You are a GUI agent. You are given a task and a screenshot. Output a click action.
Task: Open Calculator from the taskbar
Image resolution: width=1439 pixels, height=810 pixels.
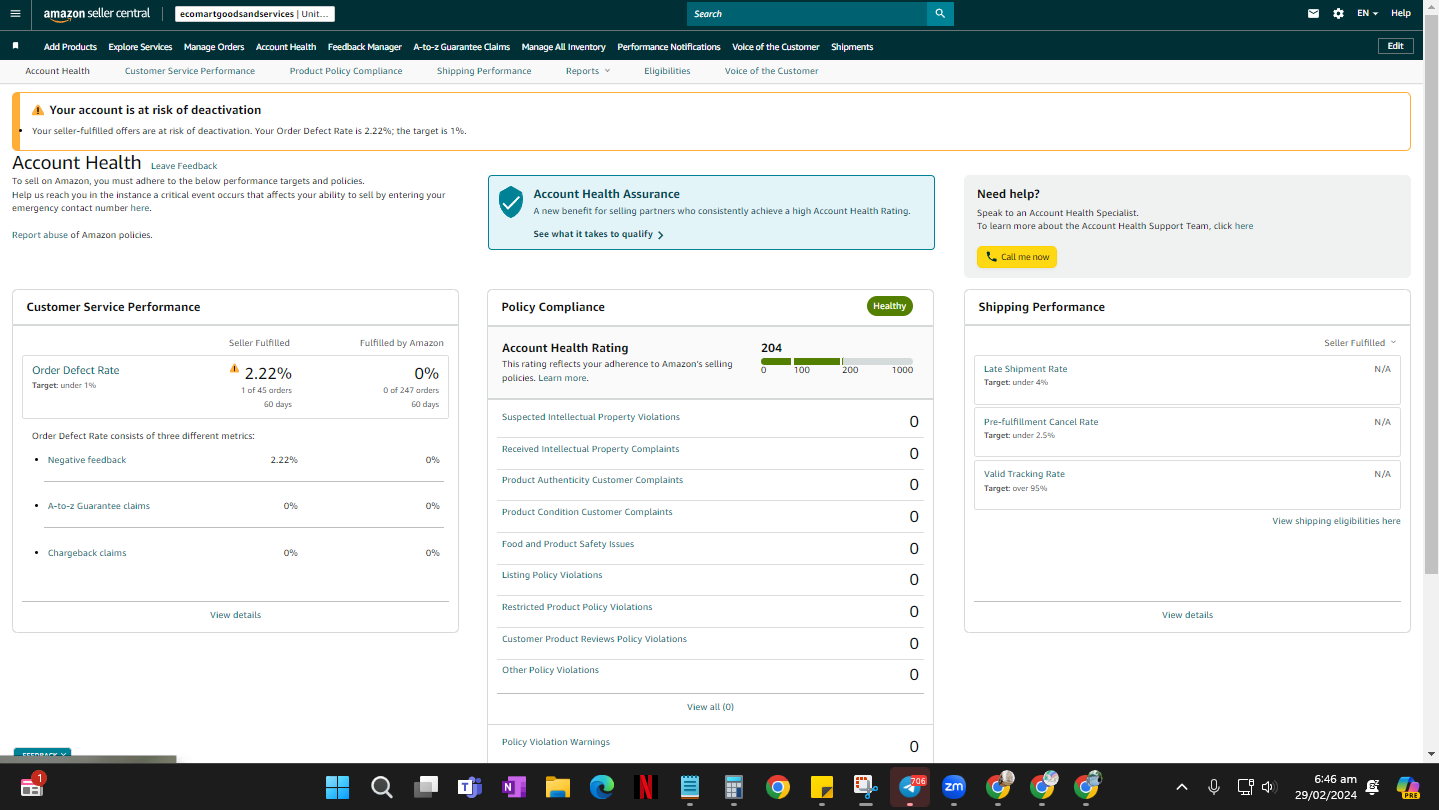click(733, 787)
